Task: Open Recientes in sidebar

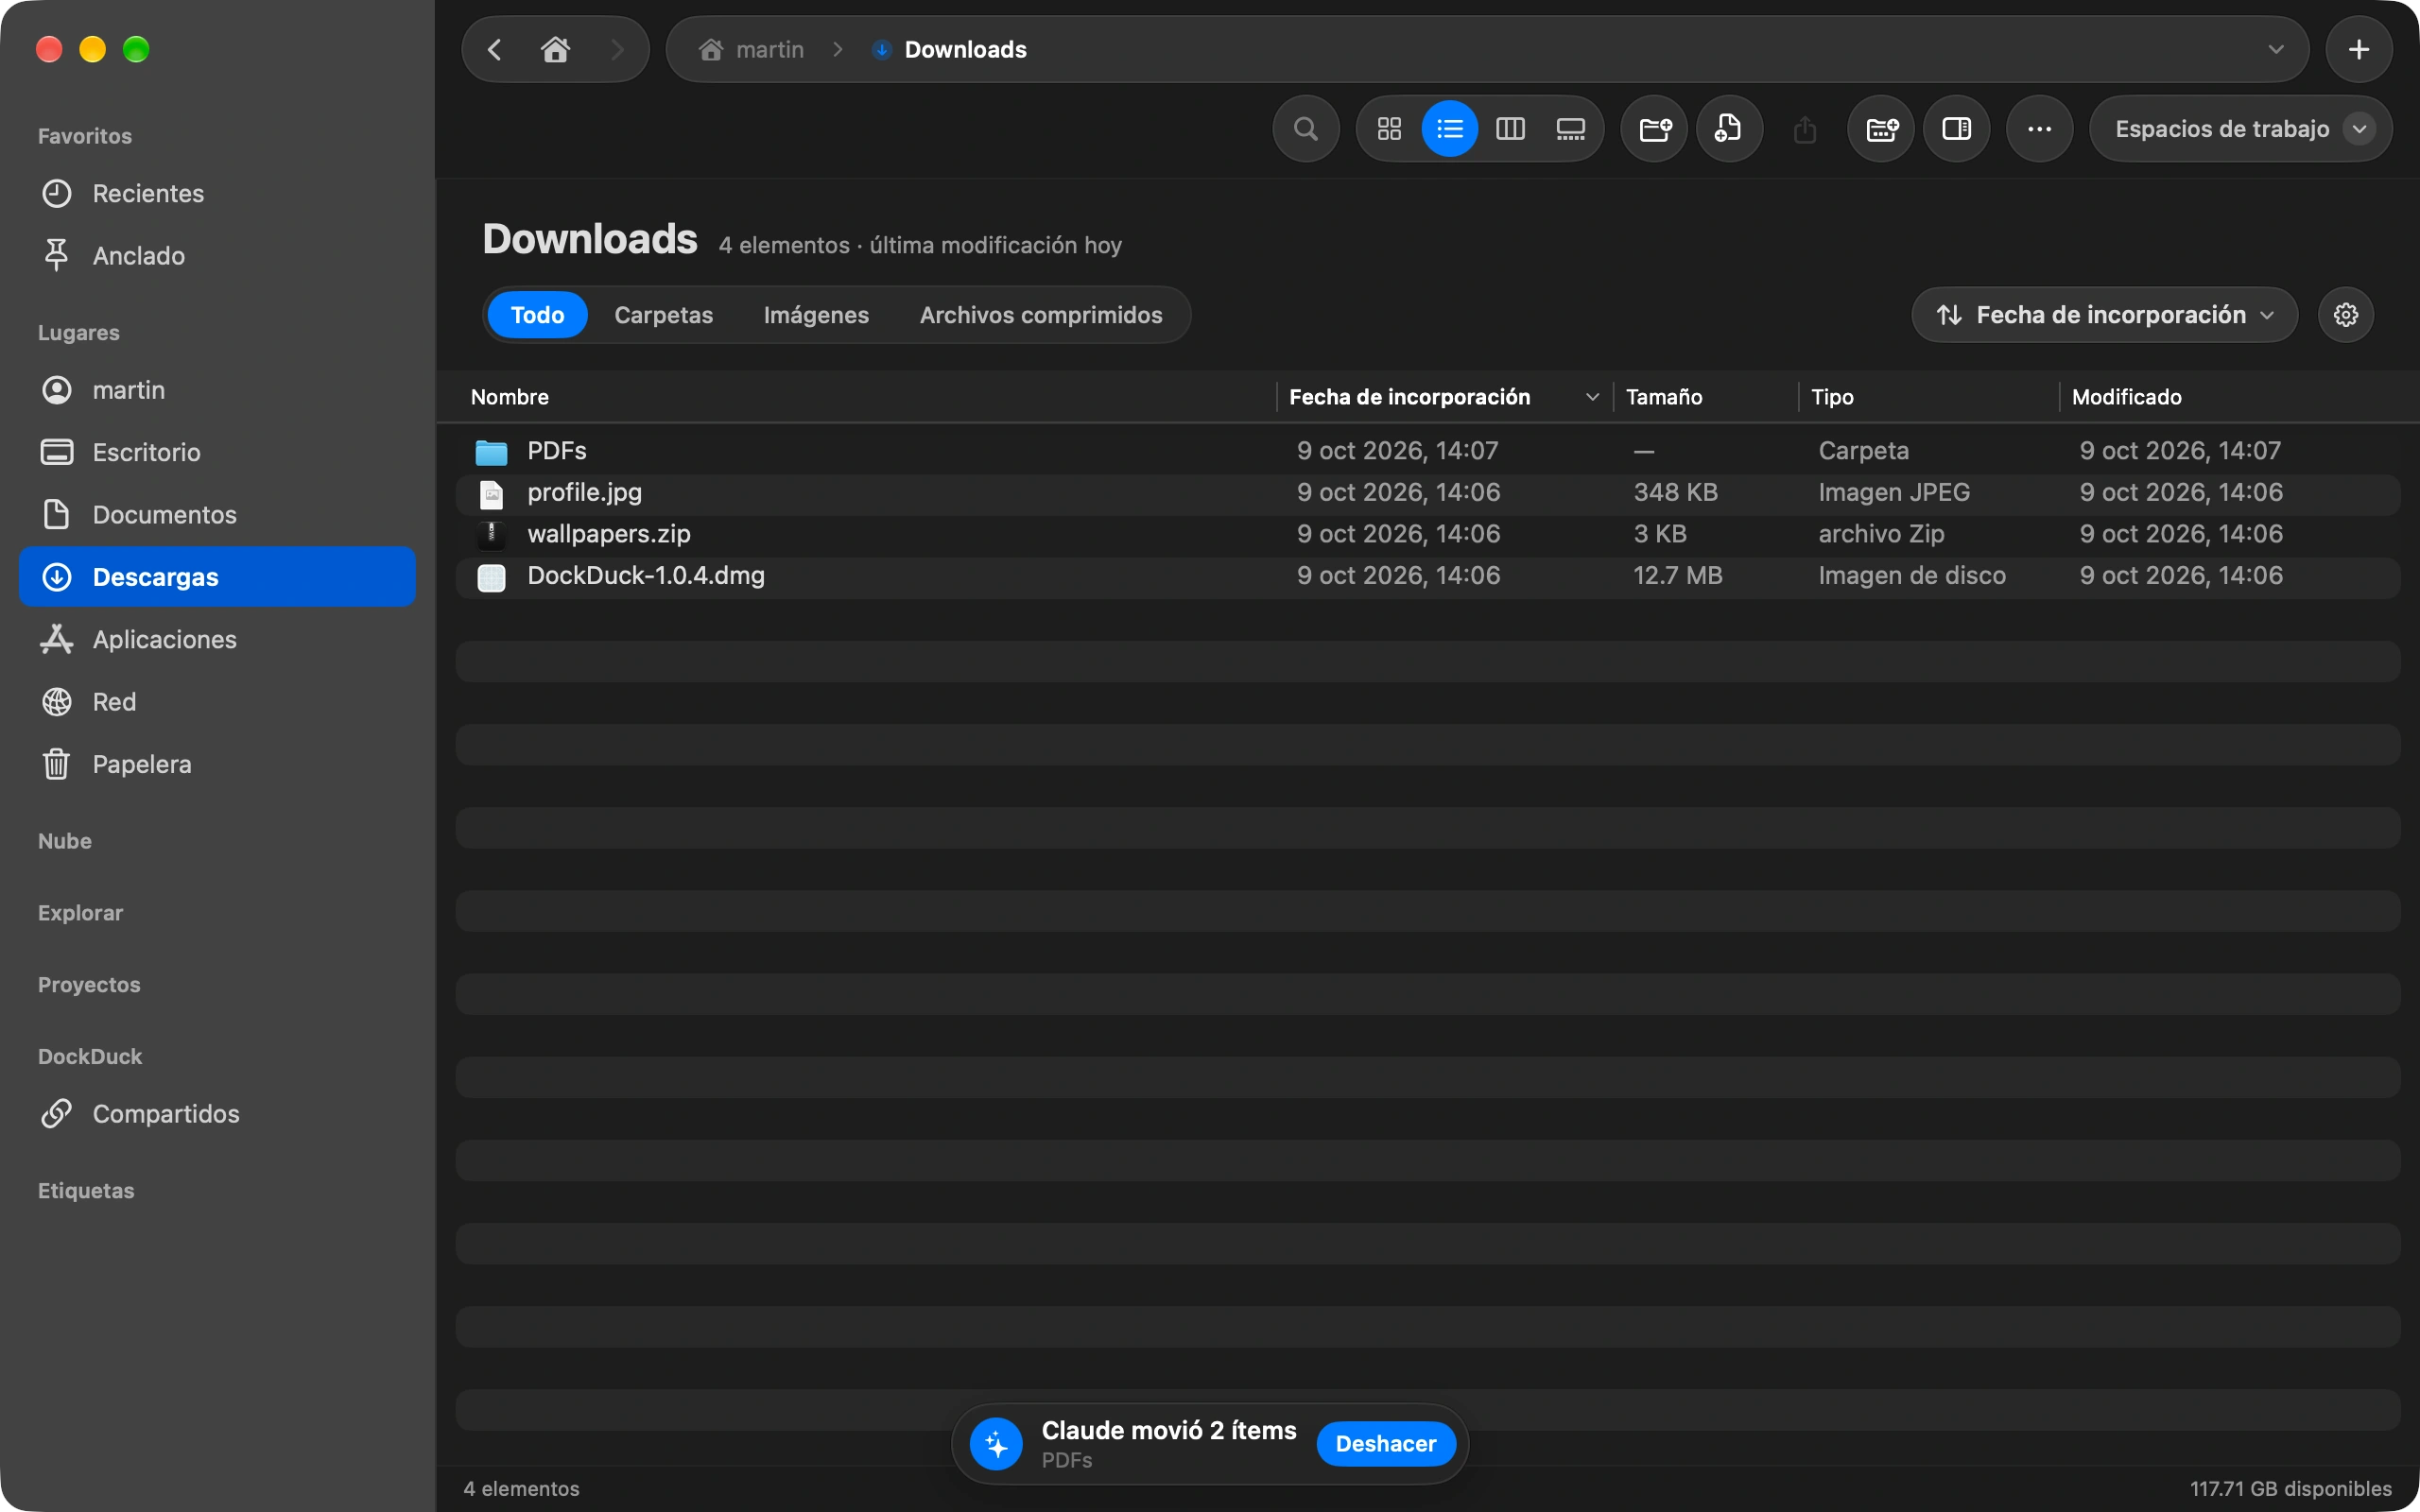Action: pyautogui.click(x=217, y=194)
